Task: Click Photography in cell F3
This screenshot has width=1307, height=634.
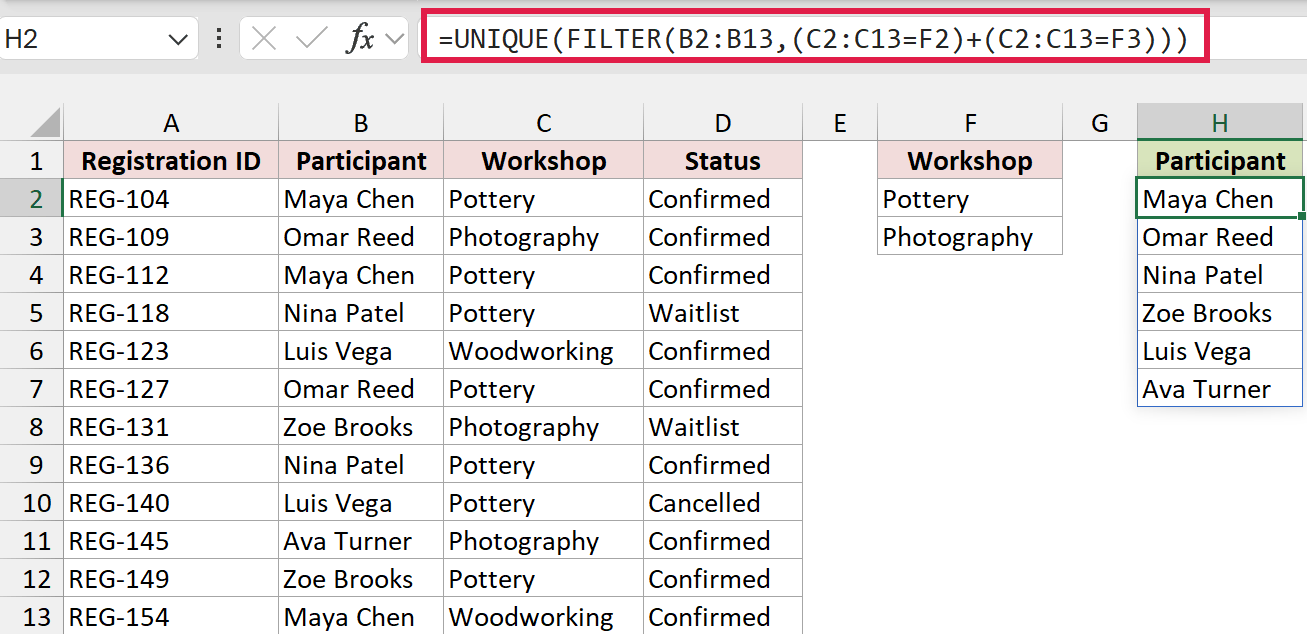Action: [970, 237]
